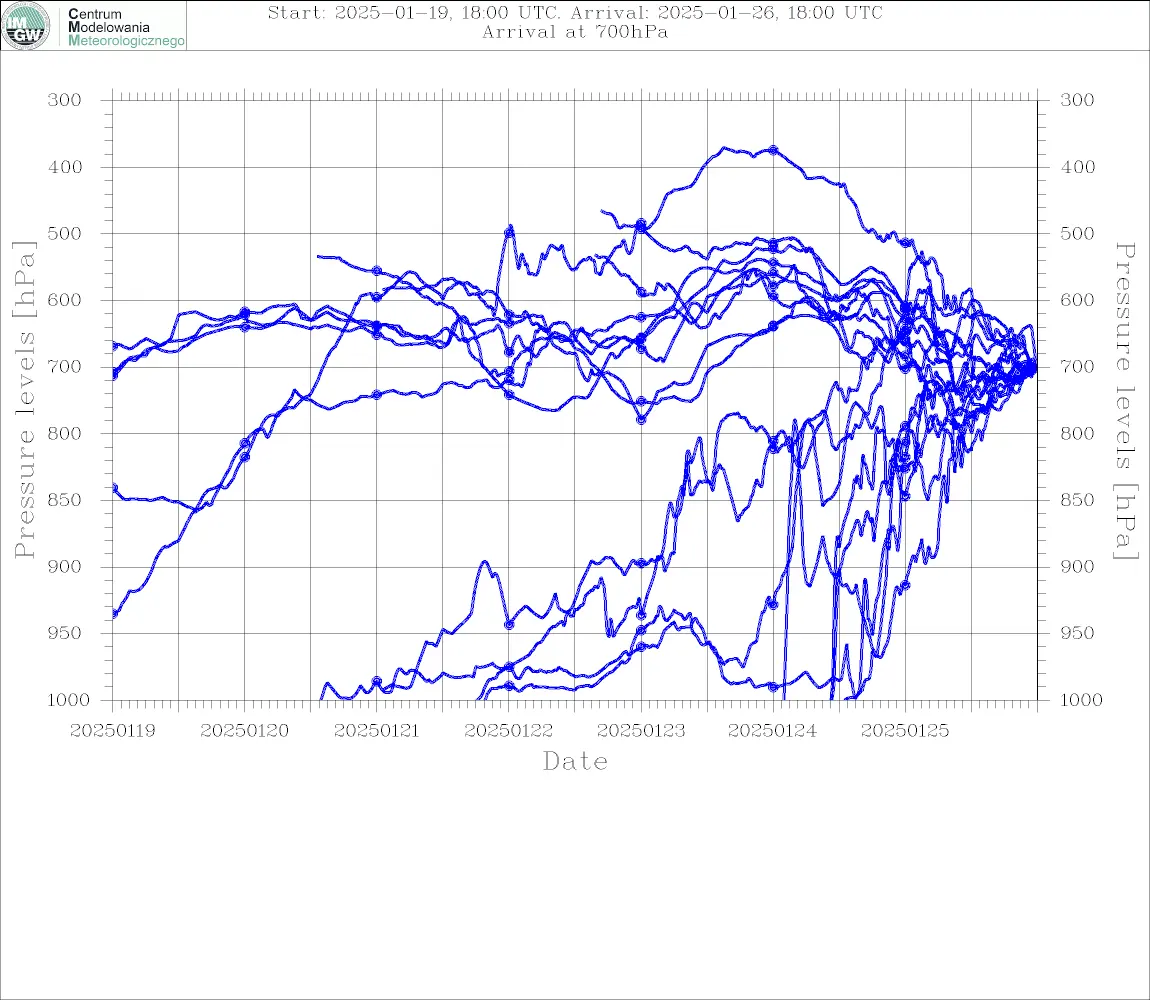
Task: Click the 20250123 date label
Action: coord(641,731)
